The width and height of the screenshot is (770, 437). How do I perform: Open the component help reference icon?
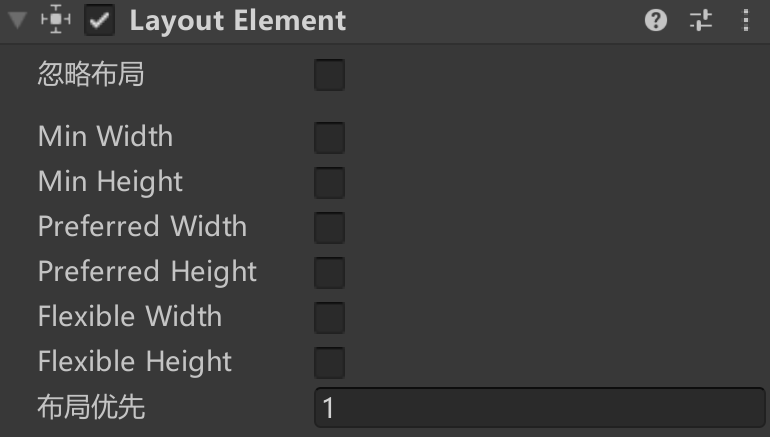[656, 21]
